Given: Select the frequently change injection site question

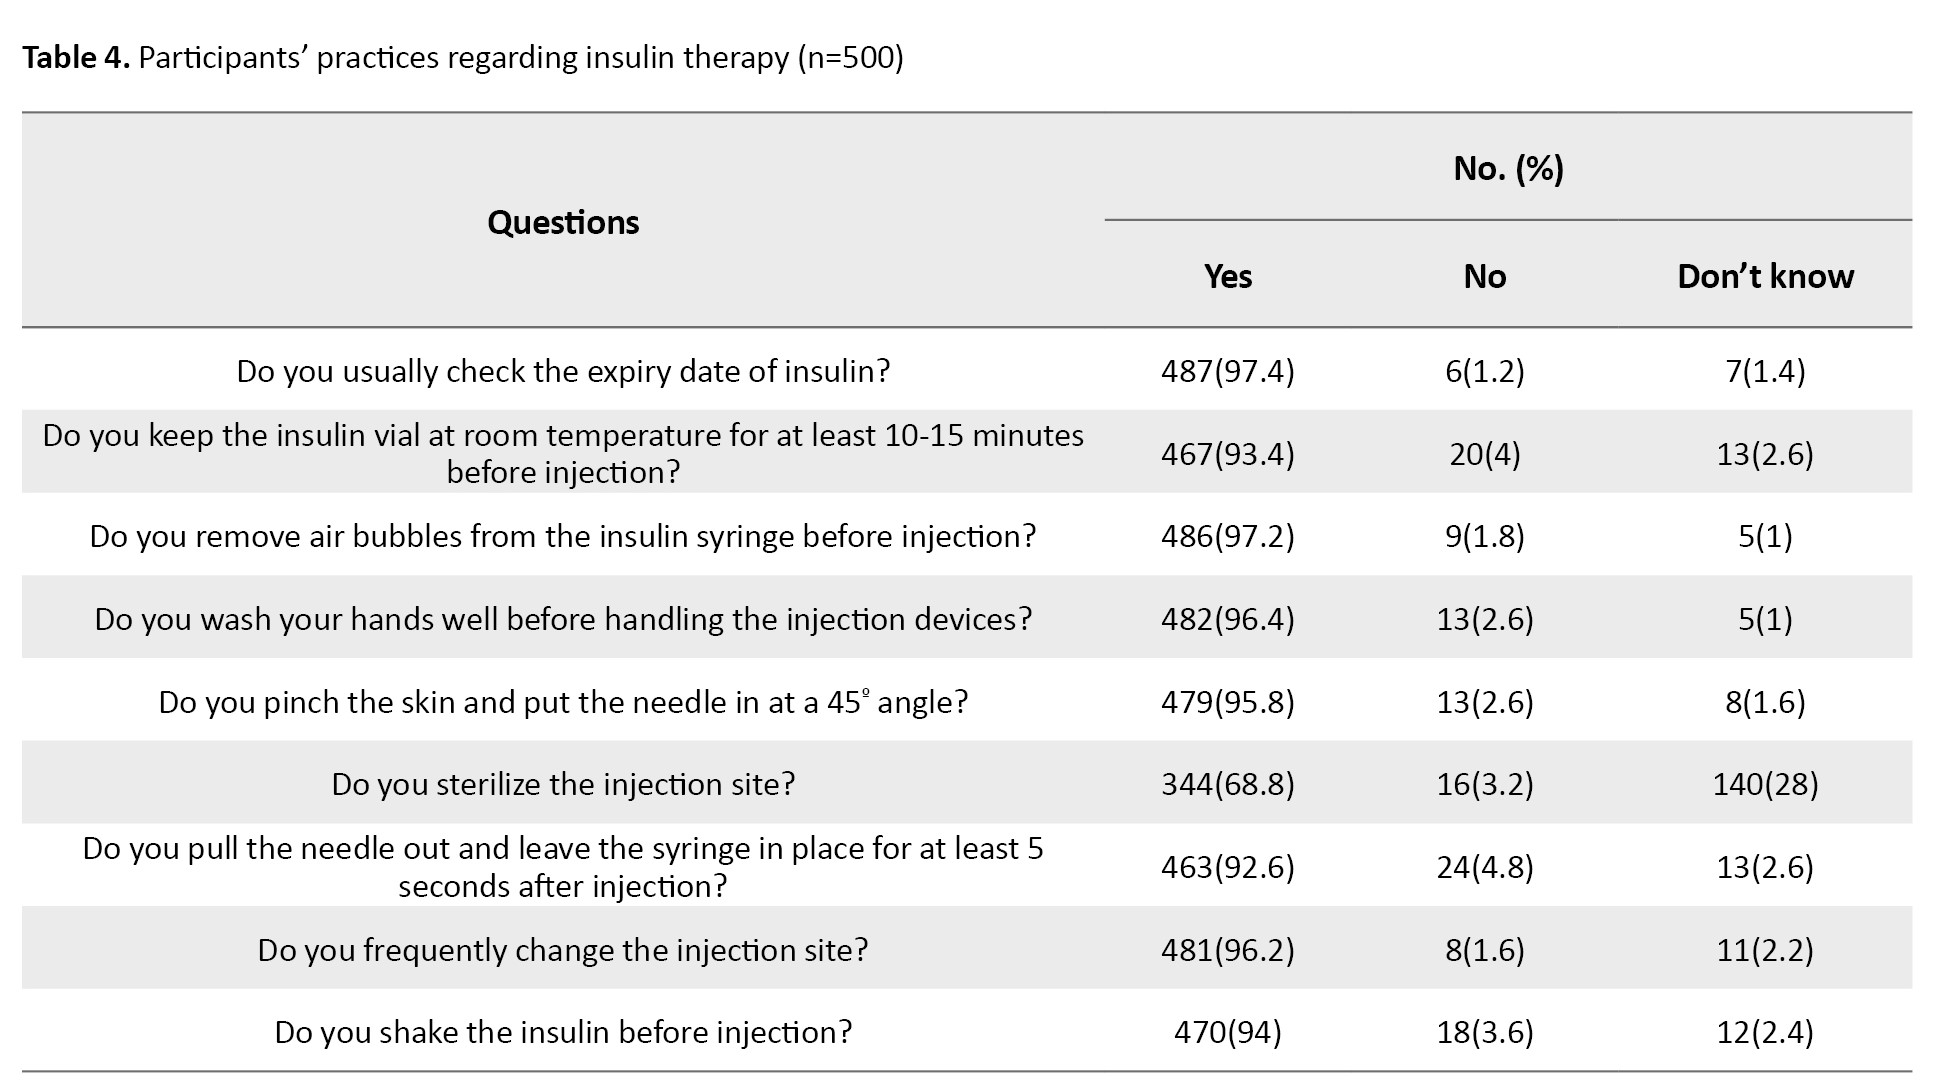Looking at the screenshot, I should point(563,950).
